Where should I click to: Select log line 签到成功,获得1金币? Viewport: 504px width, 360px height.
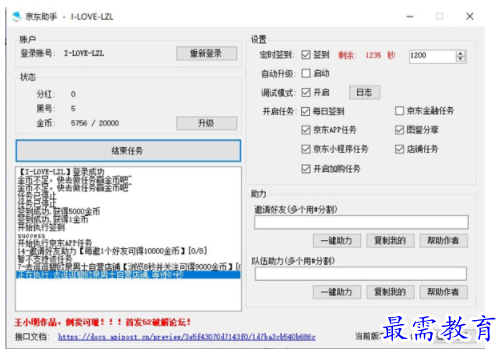[x=53, y=219]
